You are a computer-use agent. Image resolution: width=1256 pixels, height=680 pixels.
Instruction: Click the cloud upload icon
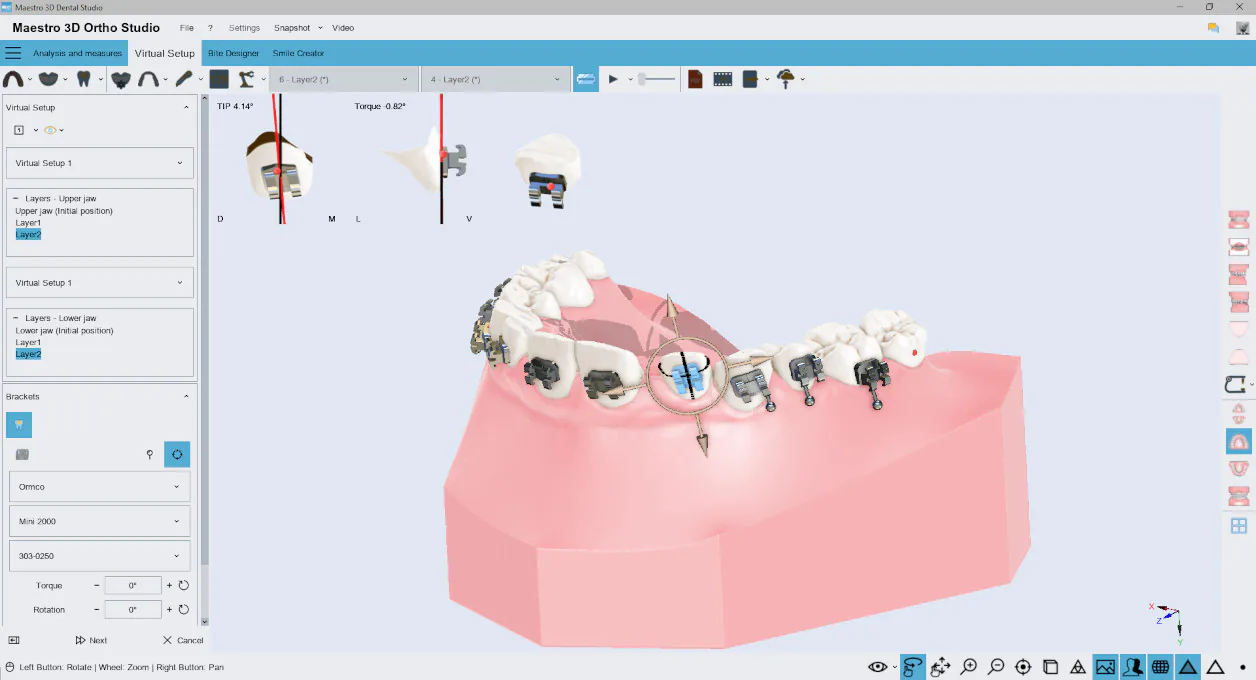(x=786, y=79)
